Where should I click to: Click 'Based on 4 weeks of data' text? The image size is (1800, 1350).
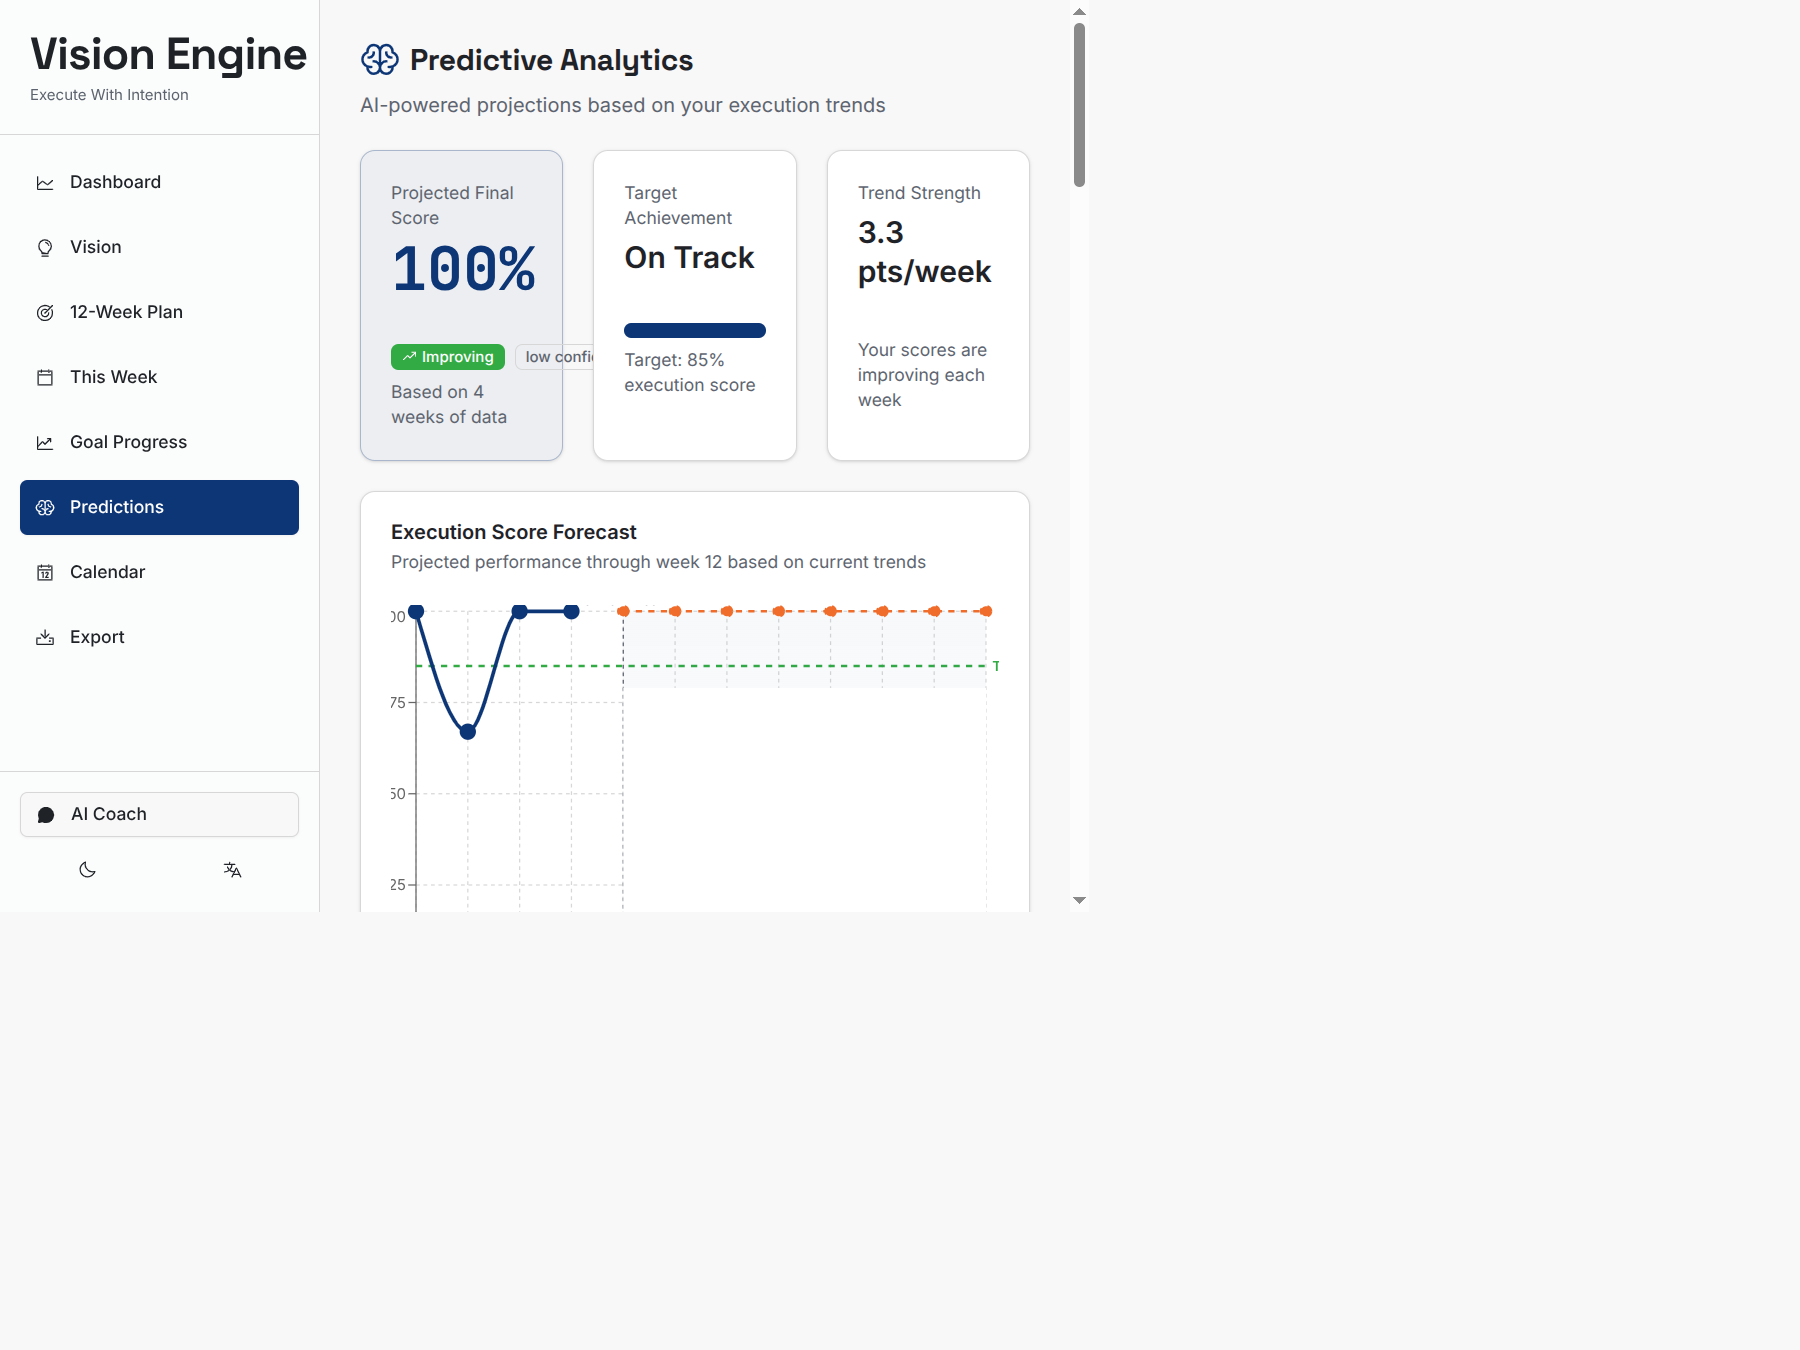tap(449, 404)
